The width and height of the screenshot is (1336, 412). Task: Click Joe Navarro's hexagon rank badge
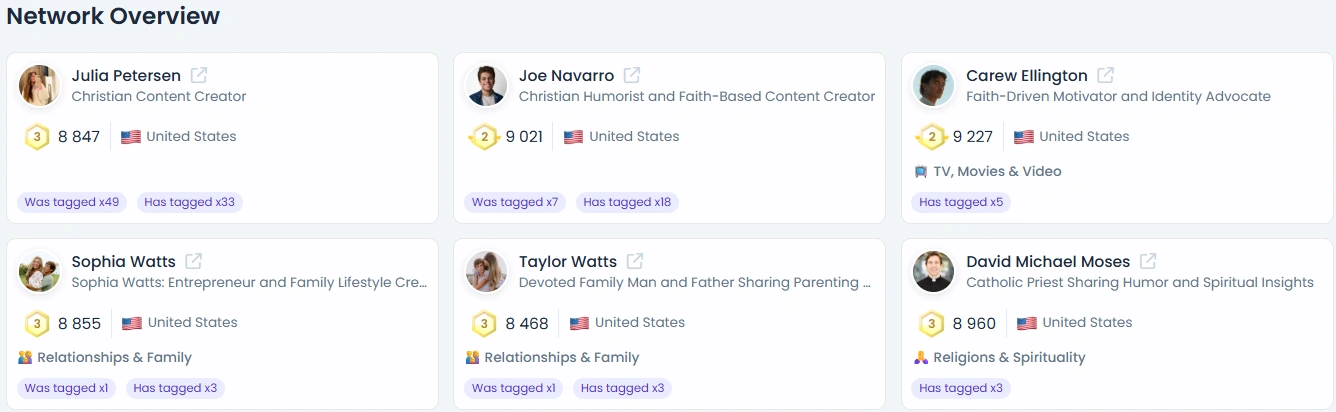pos(484,137)
